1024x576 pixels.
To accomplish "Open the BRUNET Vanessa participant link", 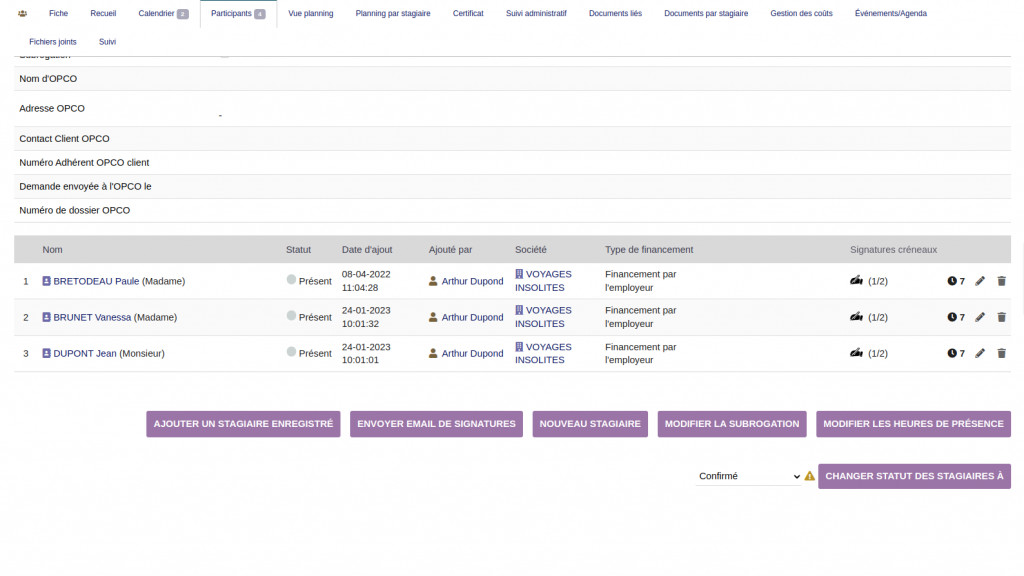I will (92, 317).
